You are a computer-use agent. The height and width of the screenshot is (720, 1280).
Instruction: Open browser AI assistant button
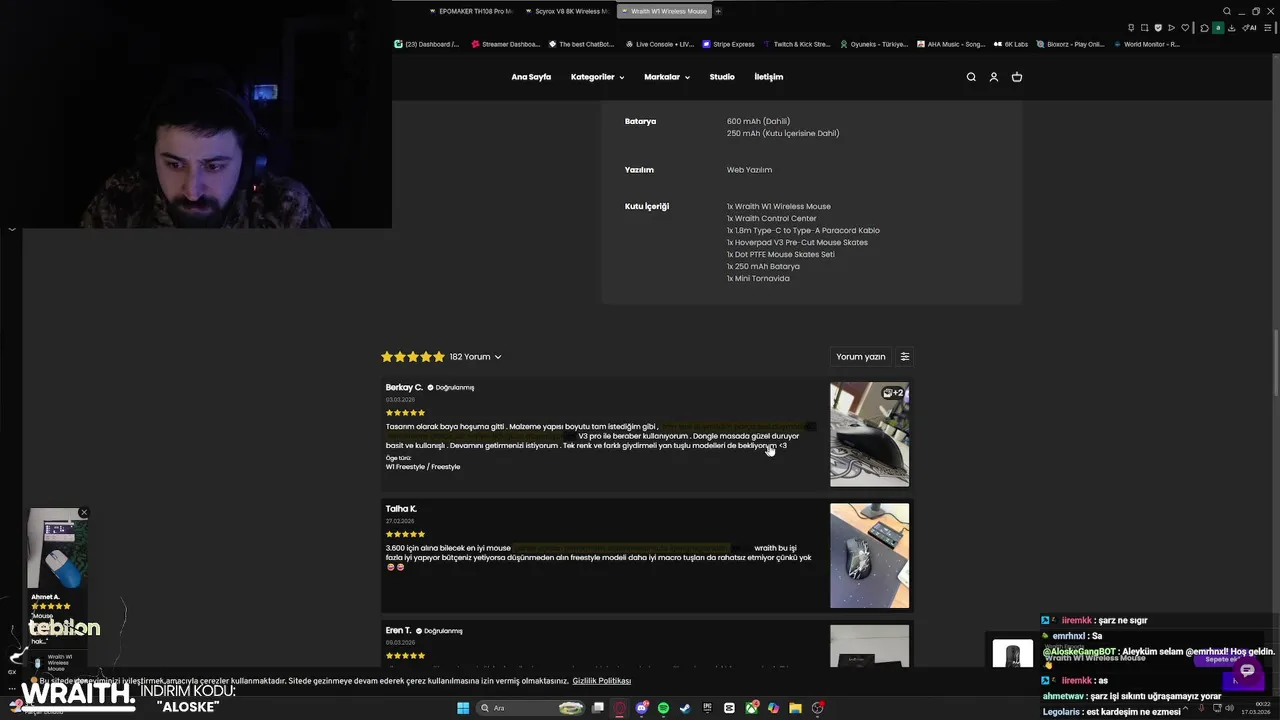[1250, 28]
